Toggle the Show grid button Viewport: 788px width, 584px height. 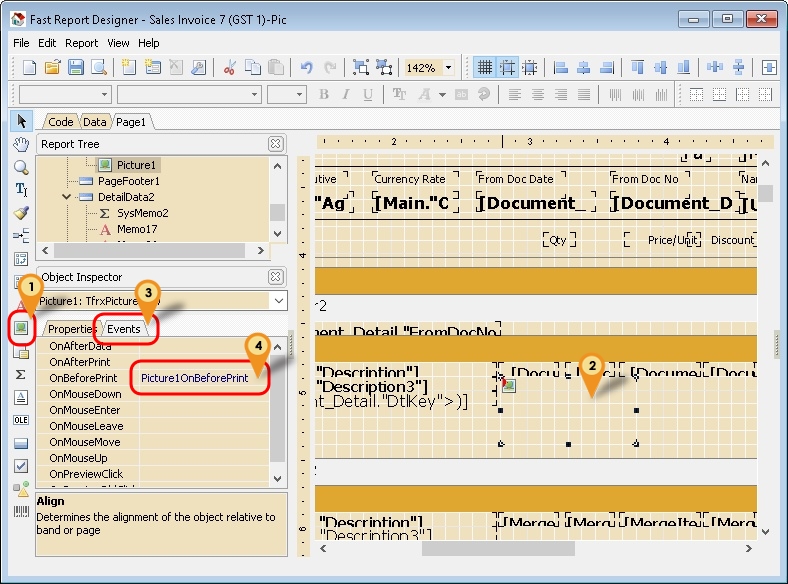tap(485, 68)
